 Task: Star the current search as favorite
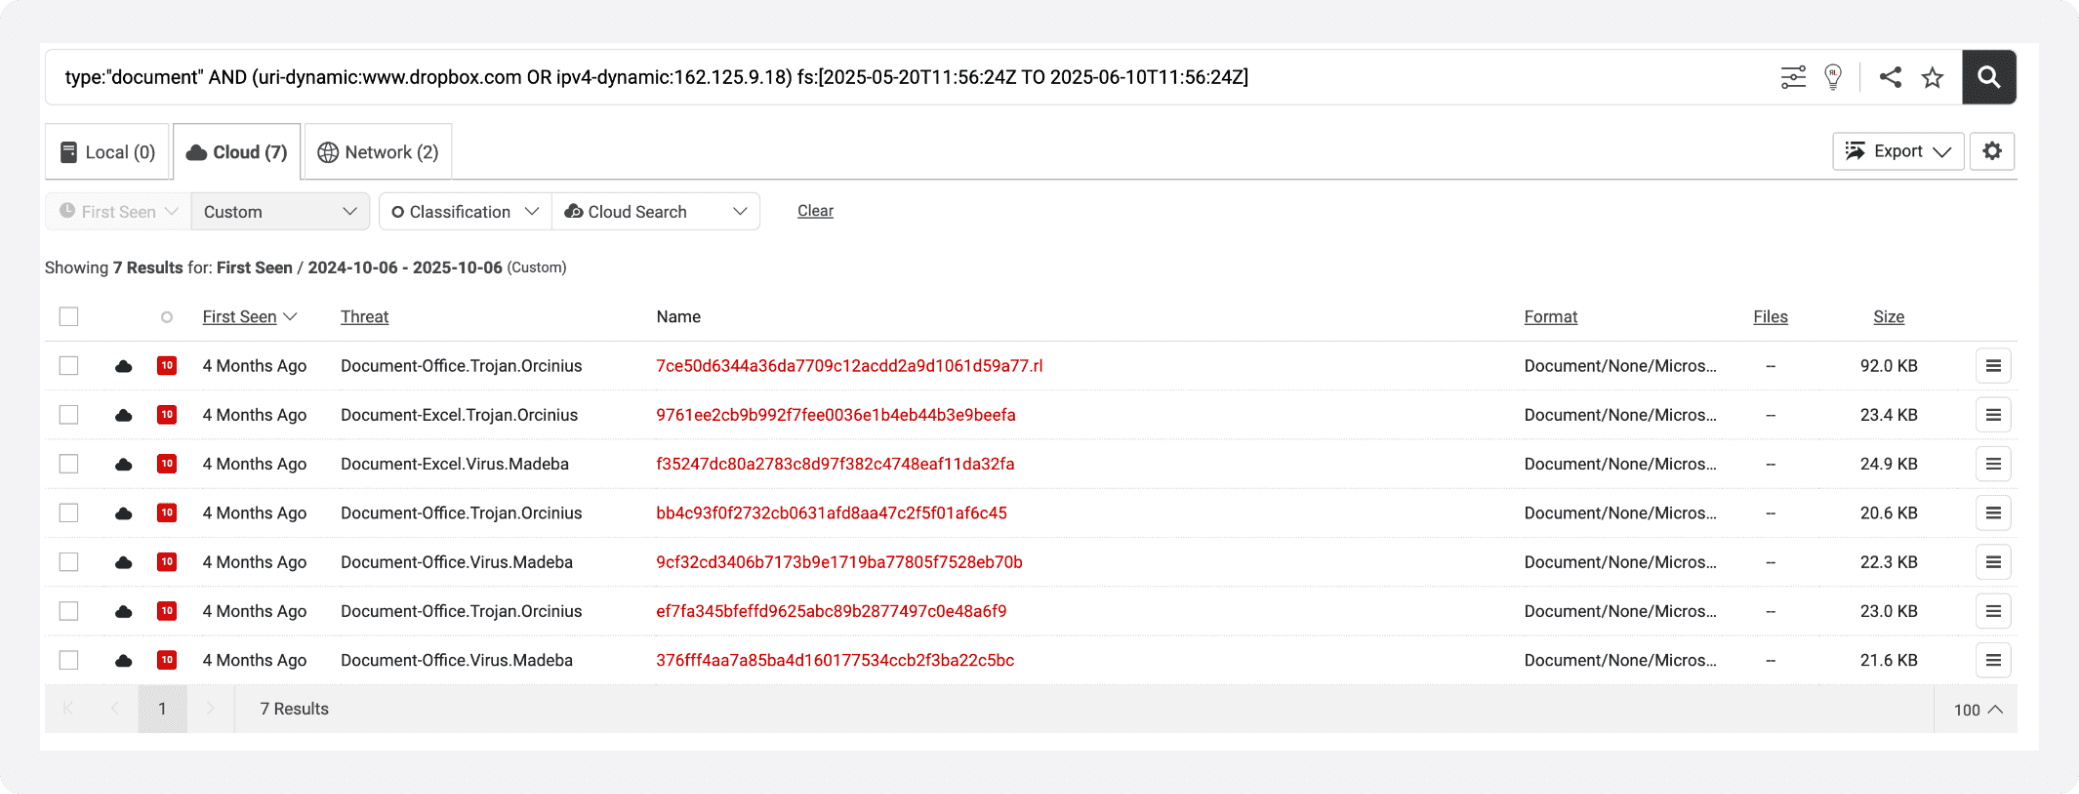pos(1932,77)
